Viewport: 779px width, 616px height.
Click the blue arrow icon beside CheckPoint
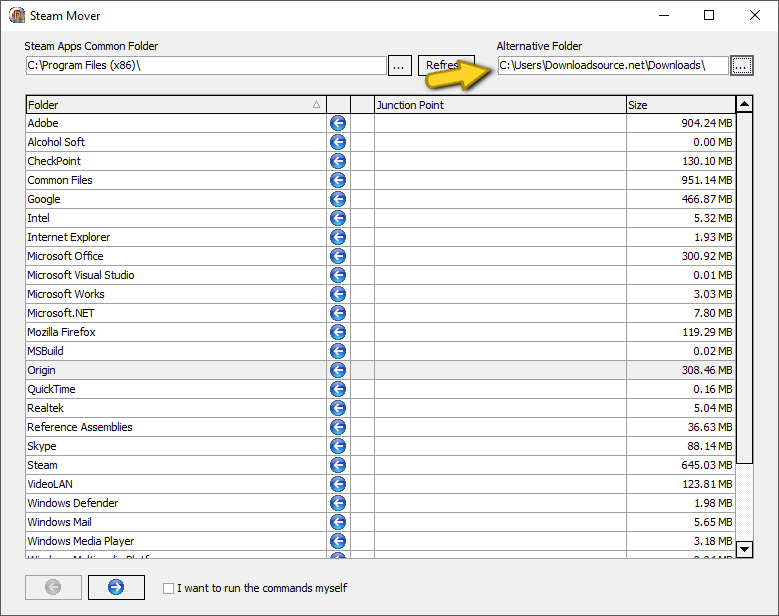[338, 161]
